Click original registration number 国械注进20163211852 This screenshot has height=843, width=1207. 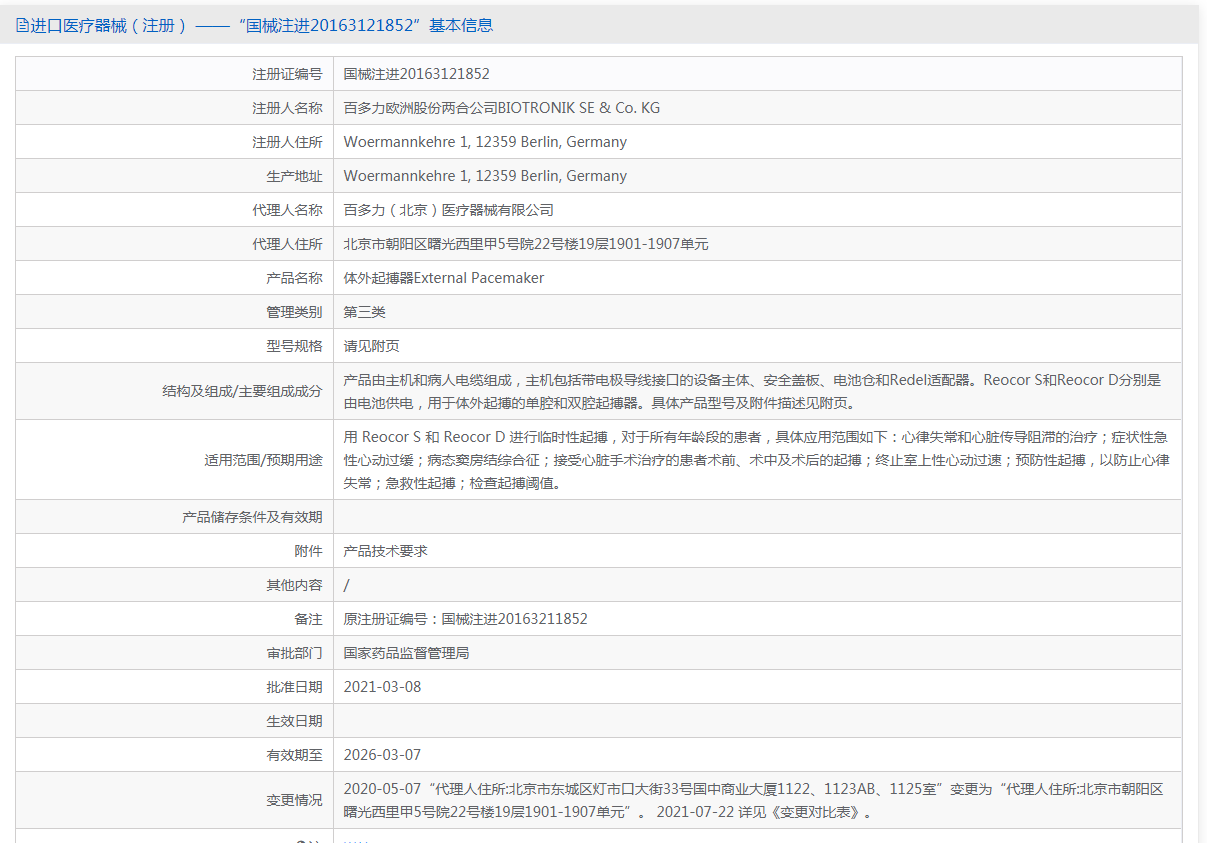coord(465,619)
